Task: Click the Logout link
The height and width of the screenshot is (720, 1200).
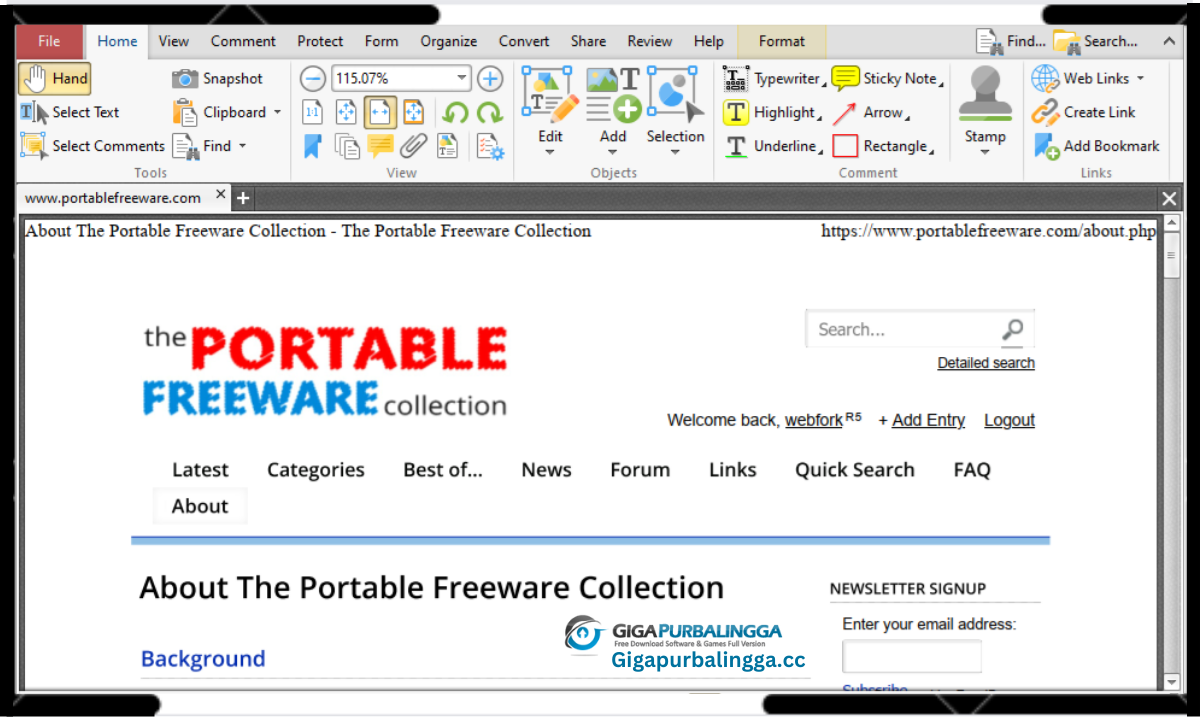Action: 1009,420
